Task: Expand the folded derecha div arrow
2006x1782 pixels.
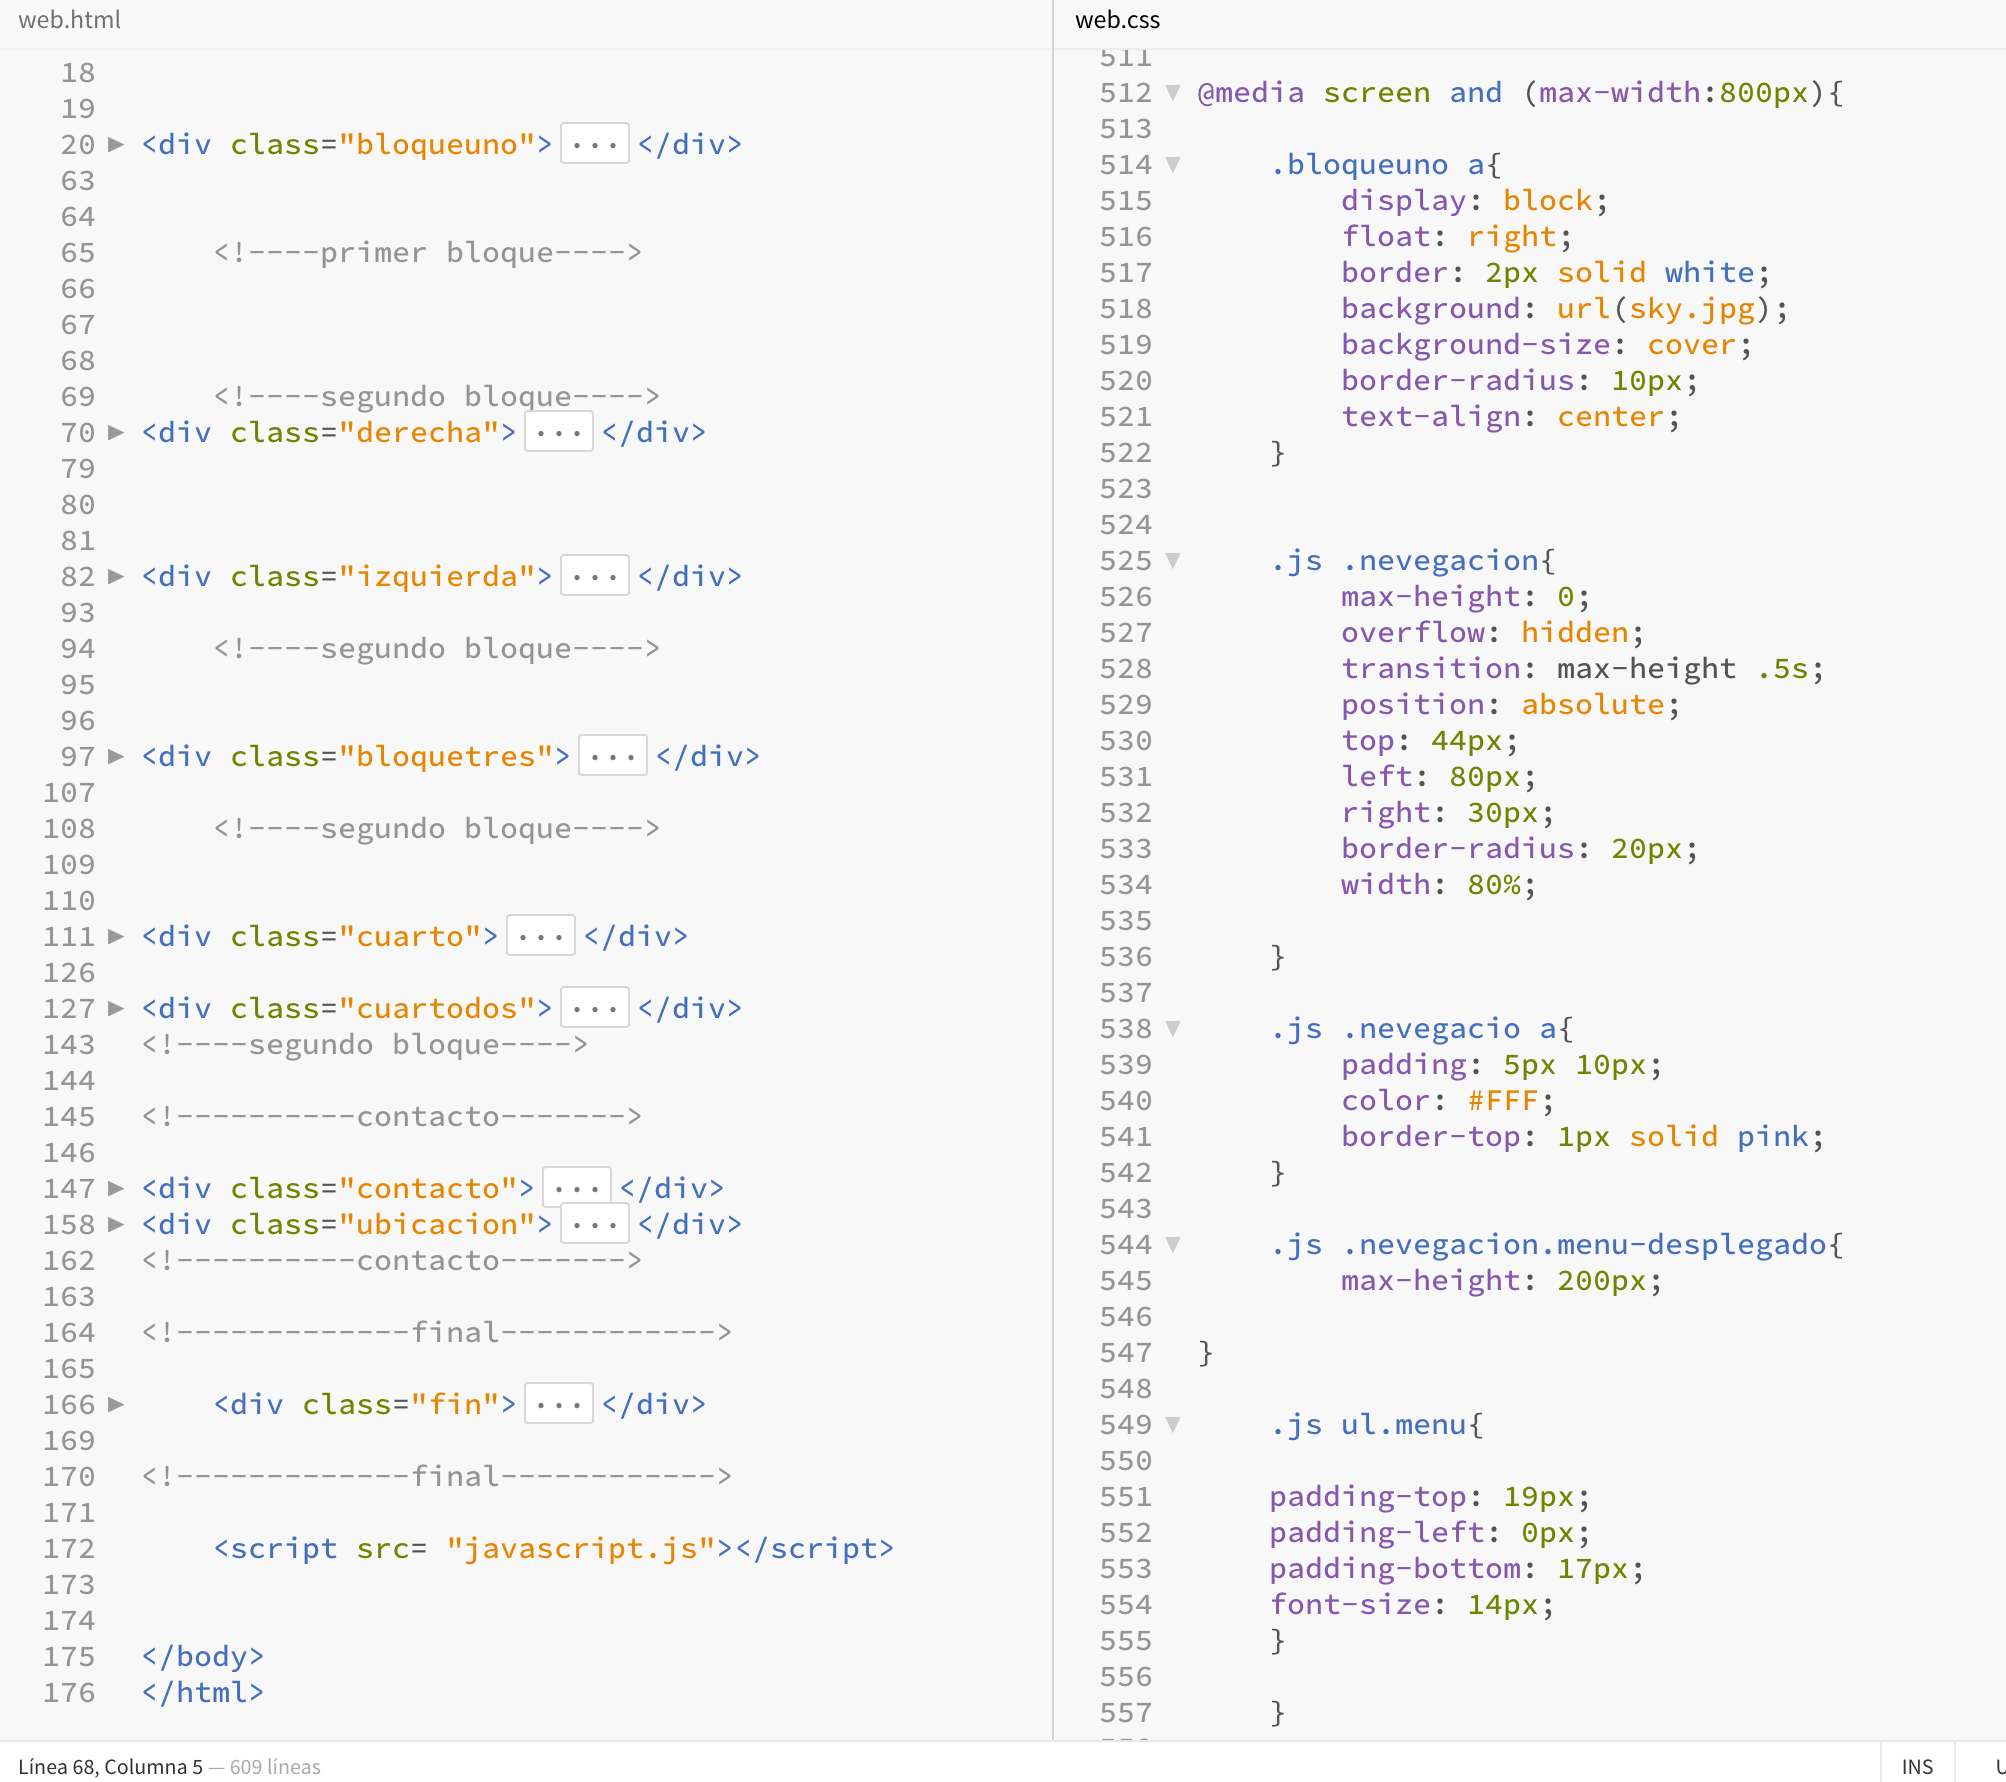Action: (116, 432)
